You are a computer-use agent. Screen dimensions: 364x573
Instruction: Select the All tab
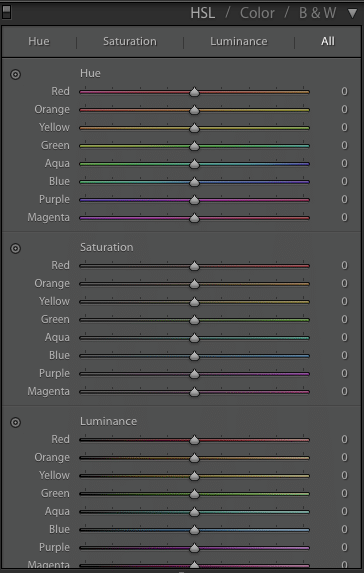(328, 41)
